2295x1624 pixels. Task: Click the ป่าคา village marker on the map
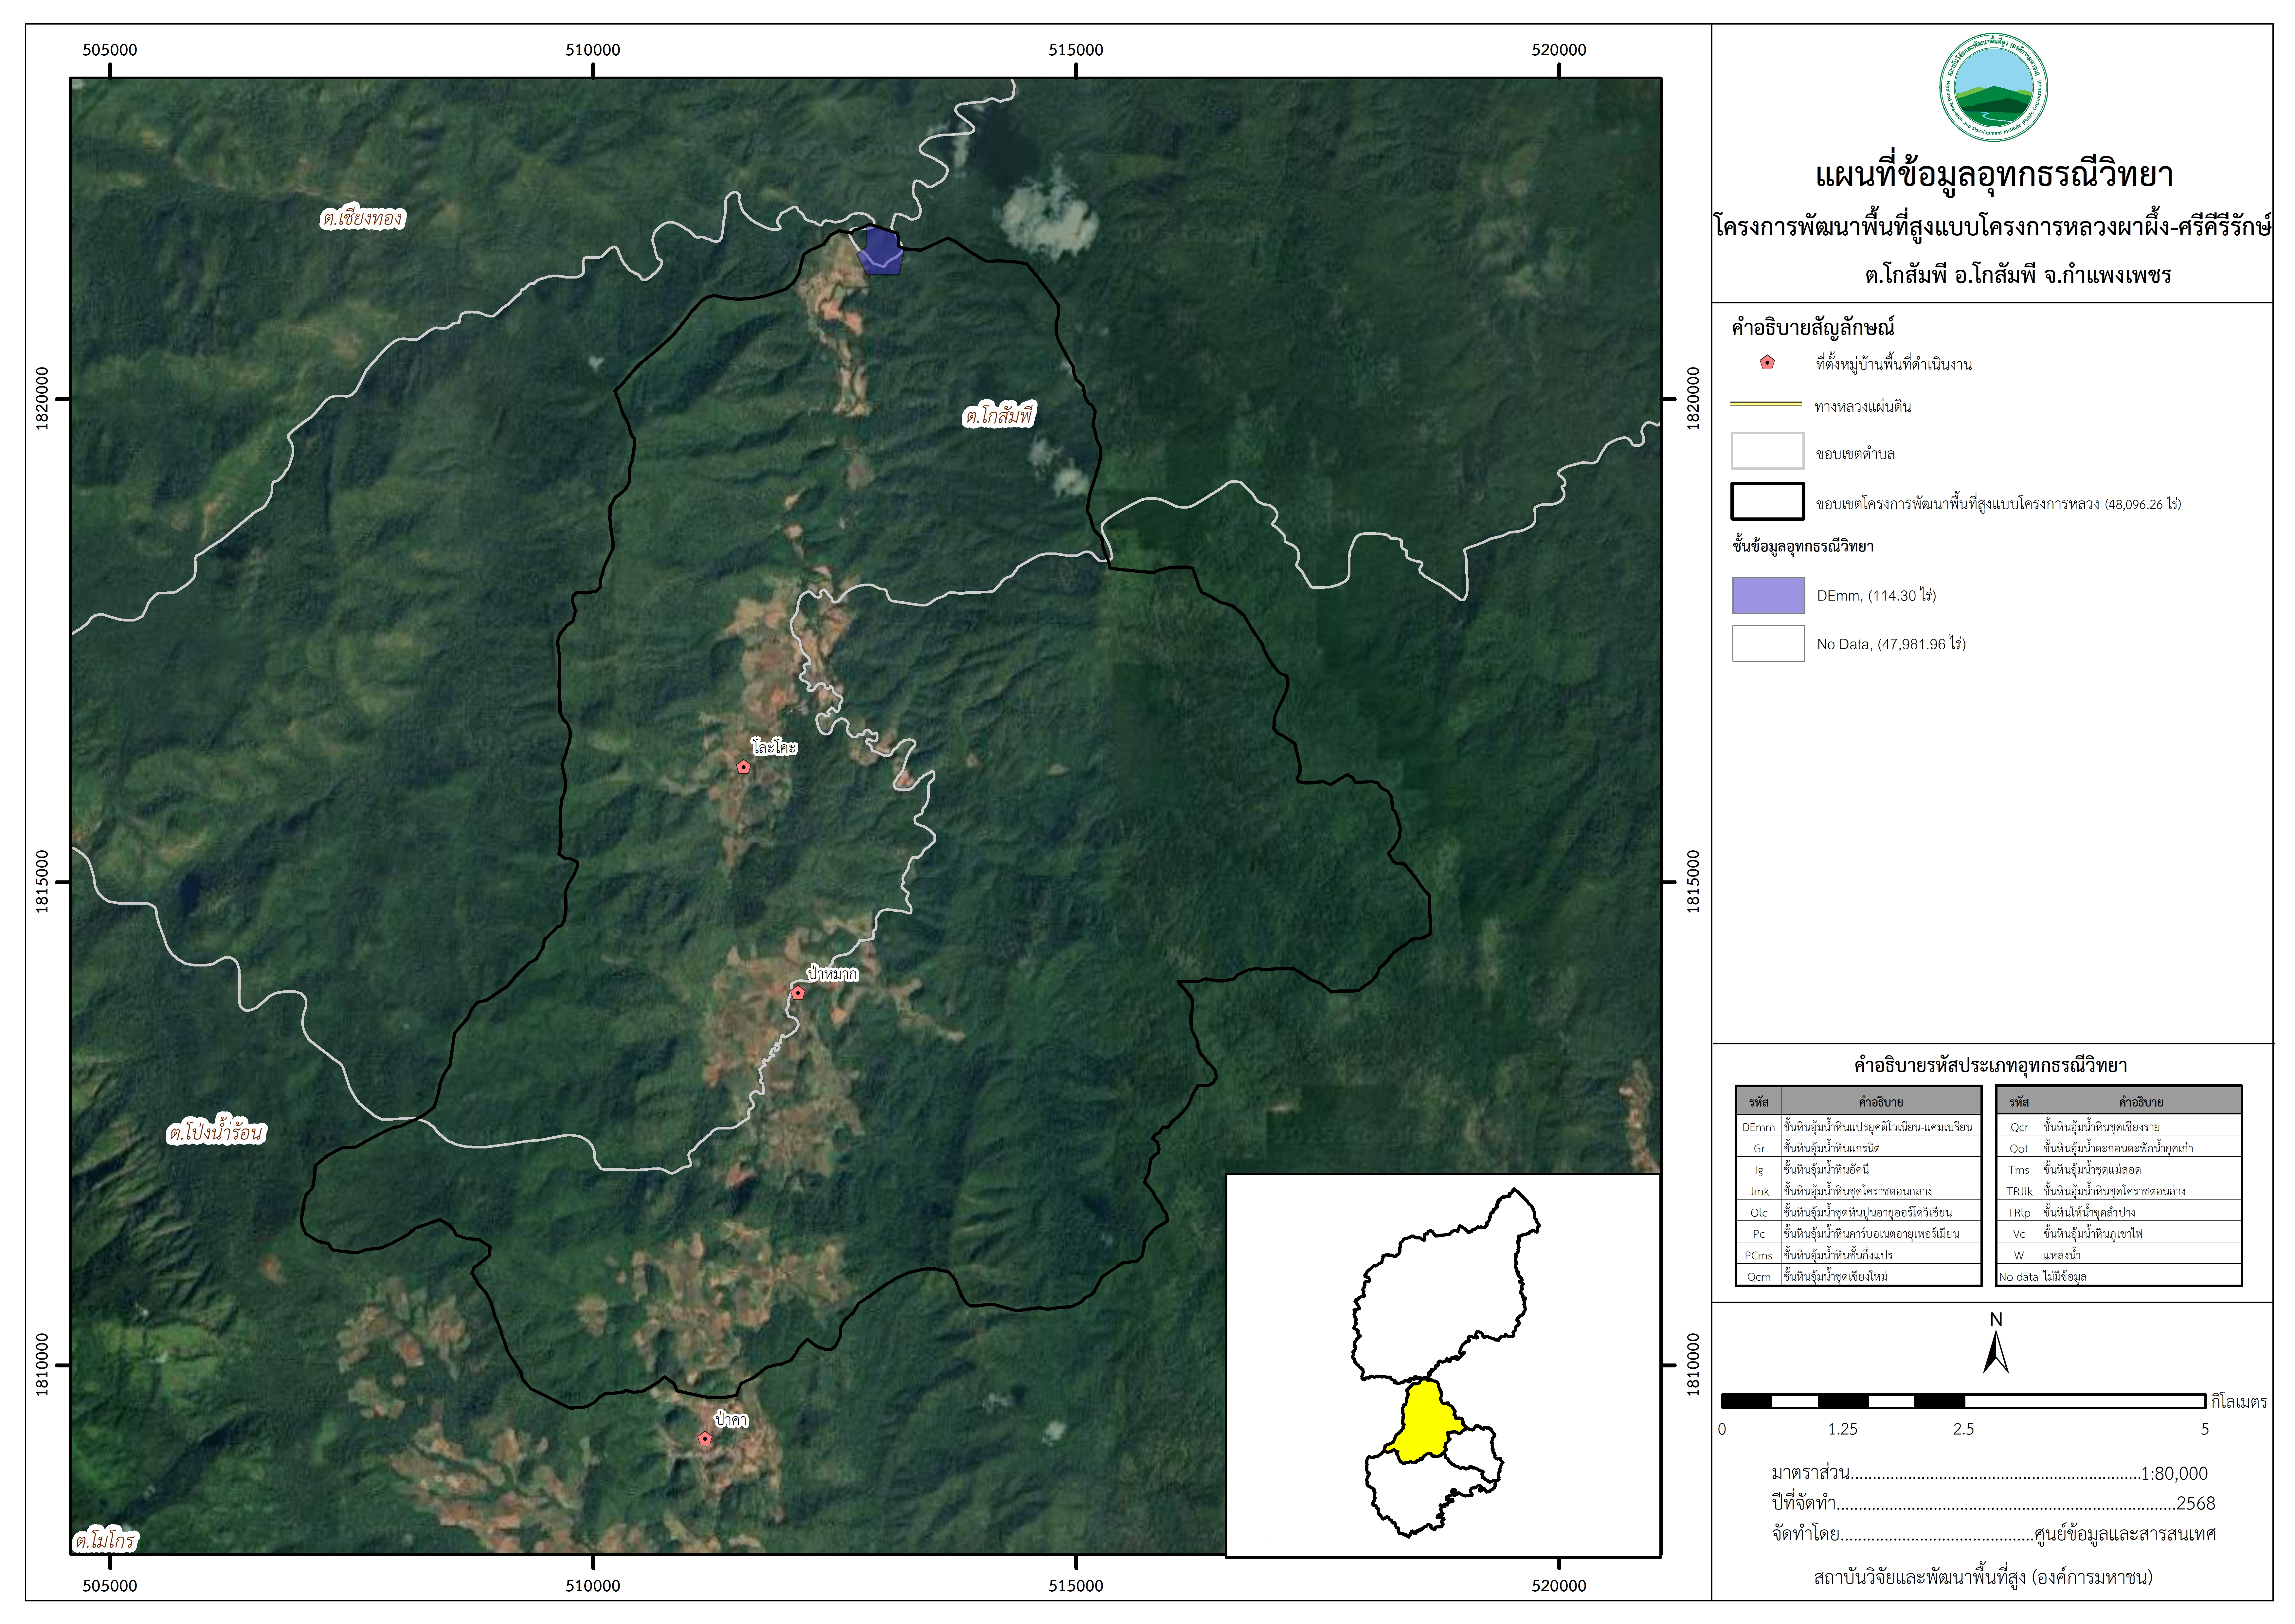(x=705, y=1439)
